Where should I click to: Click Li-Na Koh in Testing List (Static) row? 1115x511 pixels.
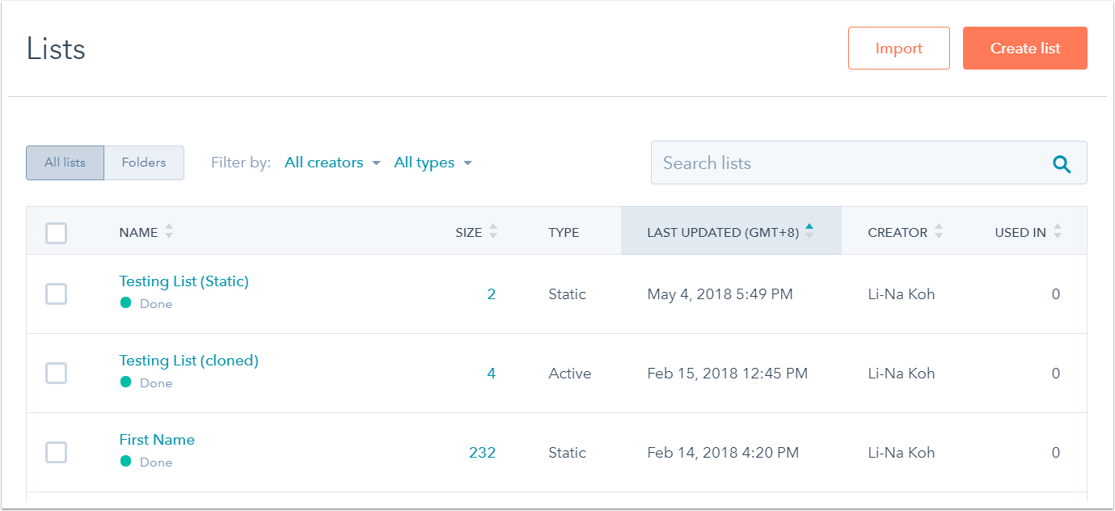902,294
